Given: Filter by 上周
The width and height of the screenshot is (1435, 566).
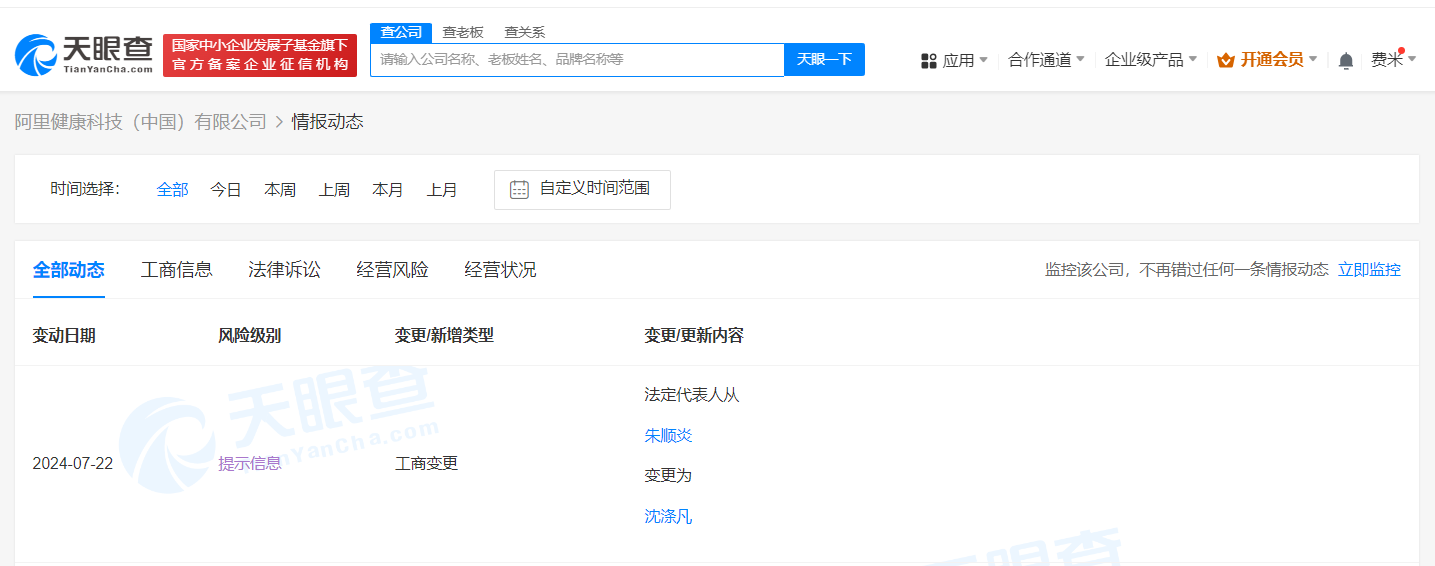Looking at the screenshot, I should coord(334,189).
